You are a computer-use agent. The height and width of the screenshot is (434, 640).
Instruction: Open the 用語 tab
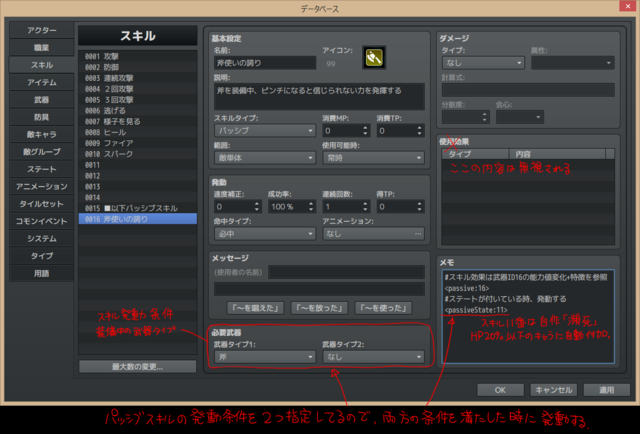click(x=42, y=273)
